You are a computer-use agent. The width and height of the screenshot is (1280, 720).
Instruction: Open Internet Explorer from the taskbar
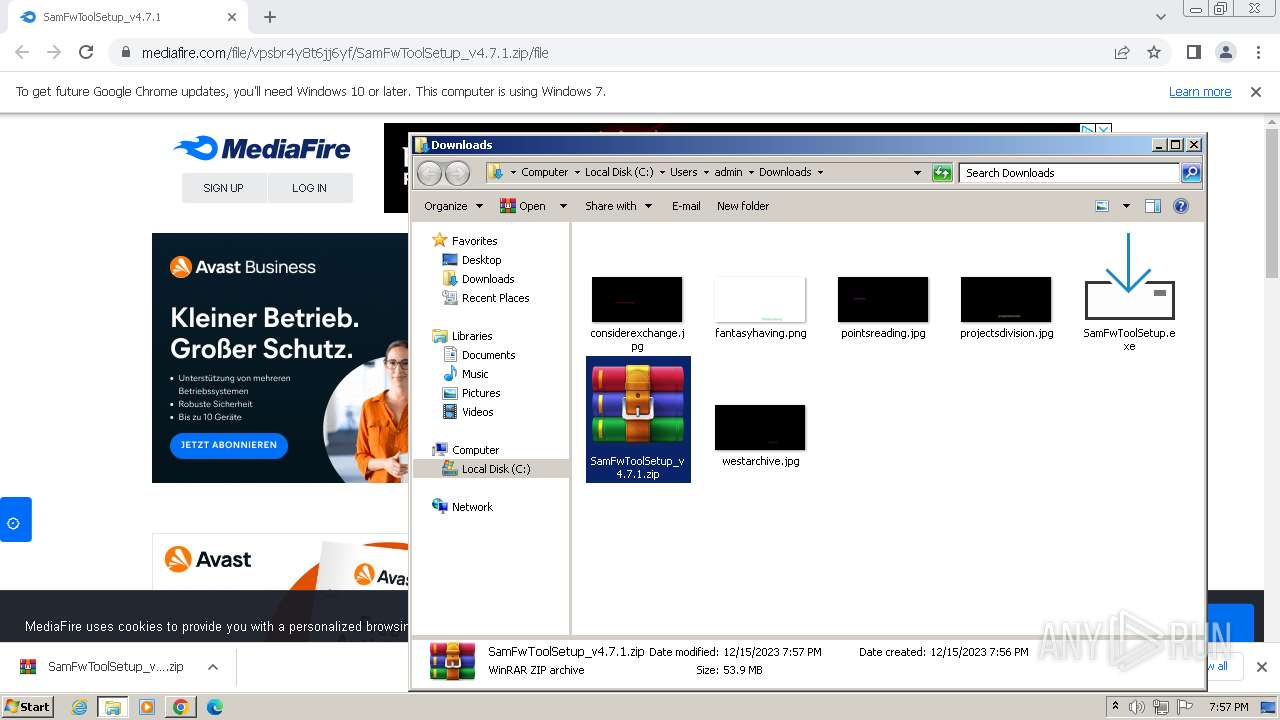point(80,707)
